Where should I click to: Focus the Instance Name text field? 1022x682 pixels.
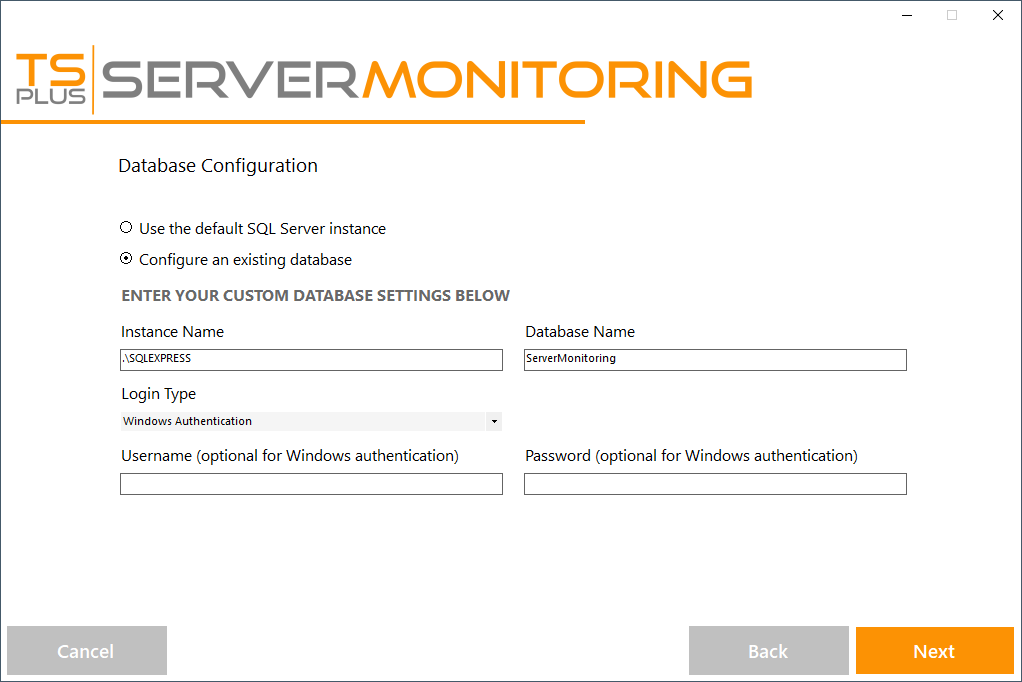311,359
